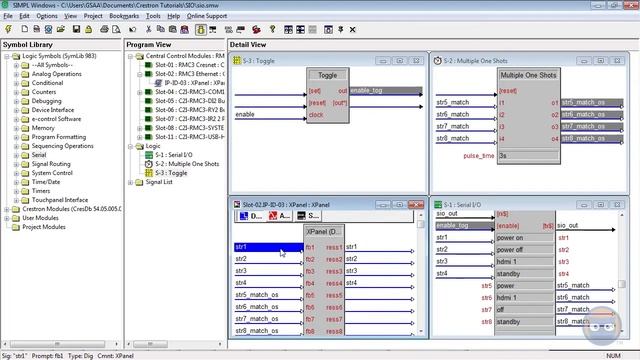Expand the Timers folder
This screenshot has width=640, height=360.
point(16,191)
